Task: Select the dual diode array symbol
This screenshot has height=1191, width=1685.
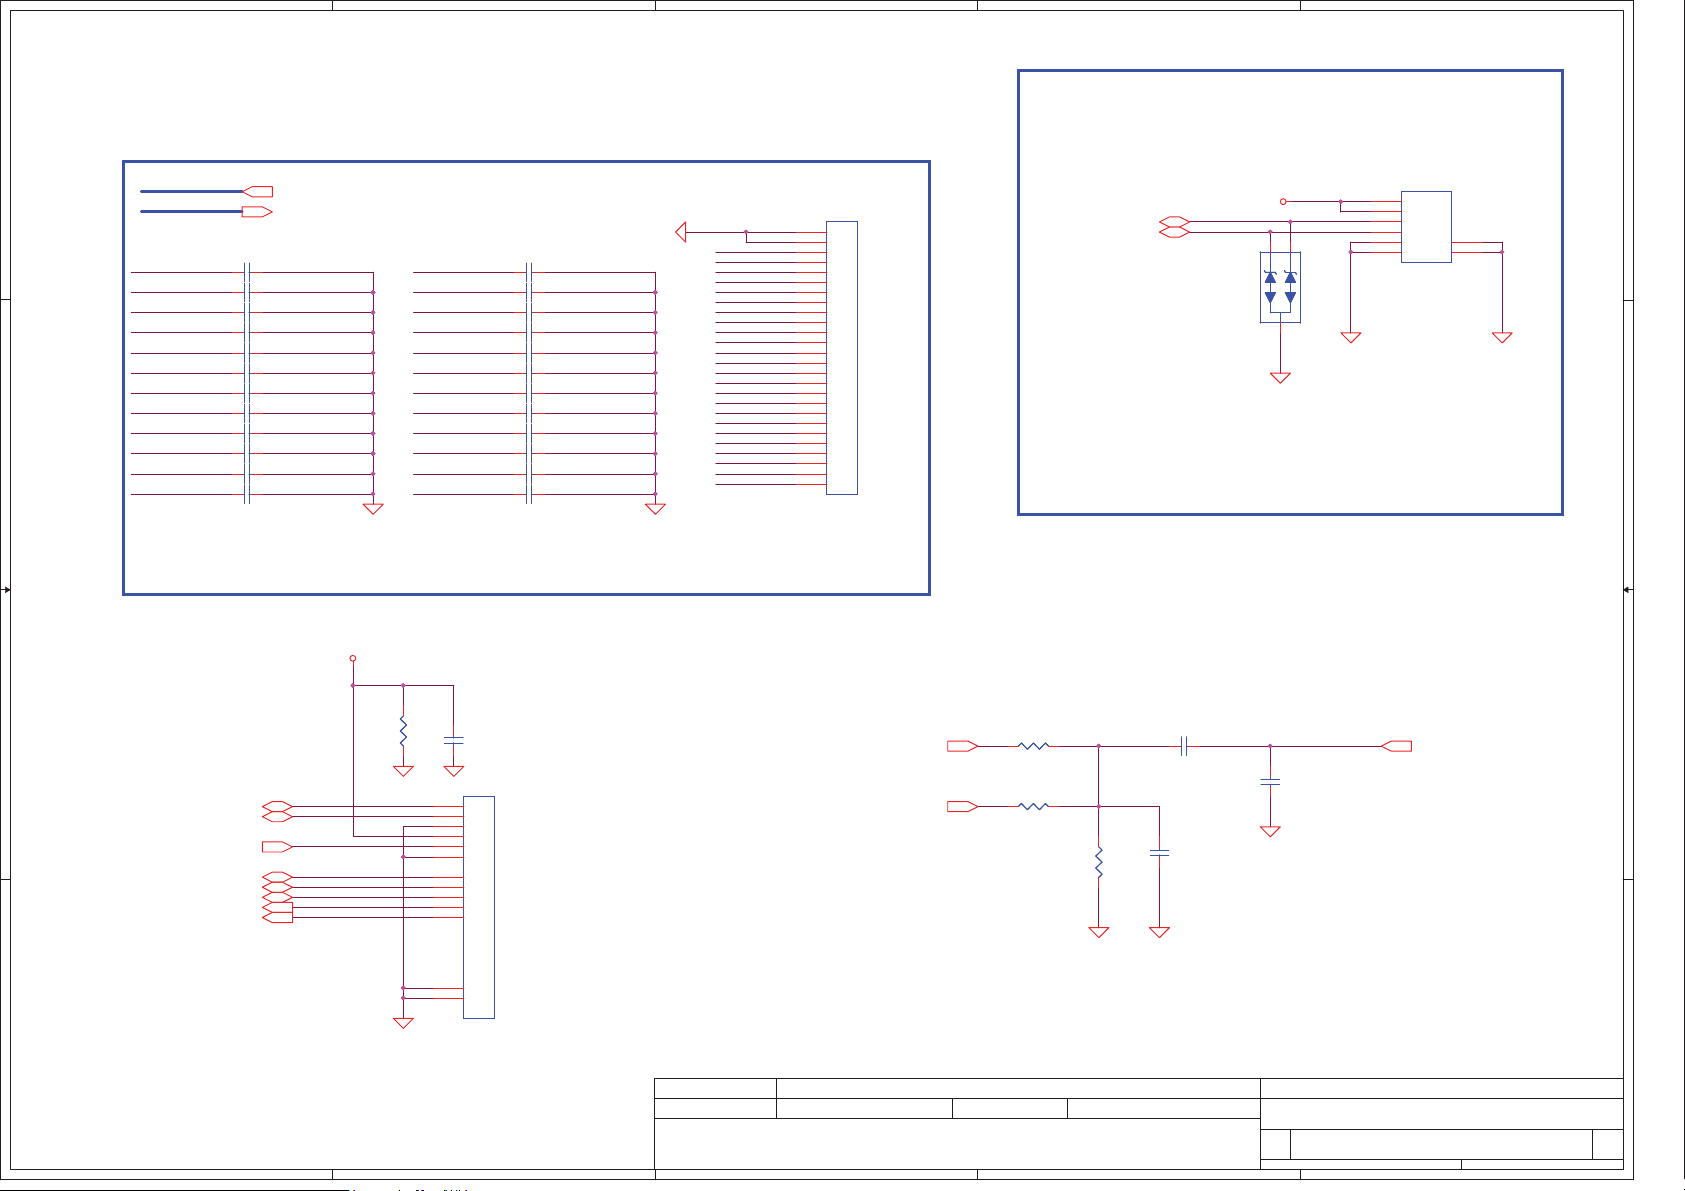Action: (1280, 287)
